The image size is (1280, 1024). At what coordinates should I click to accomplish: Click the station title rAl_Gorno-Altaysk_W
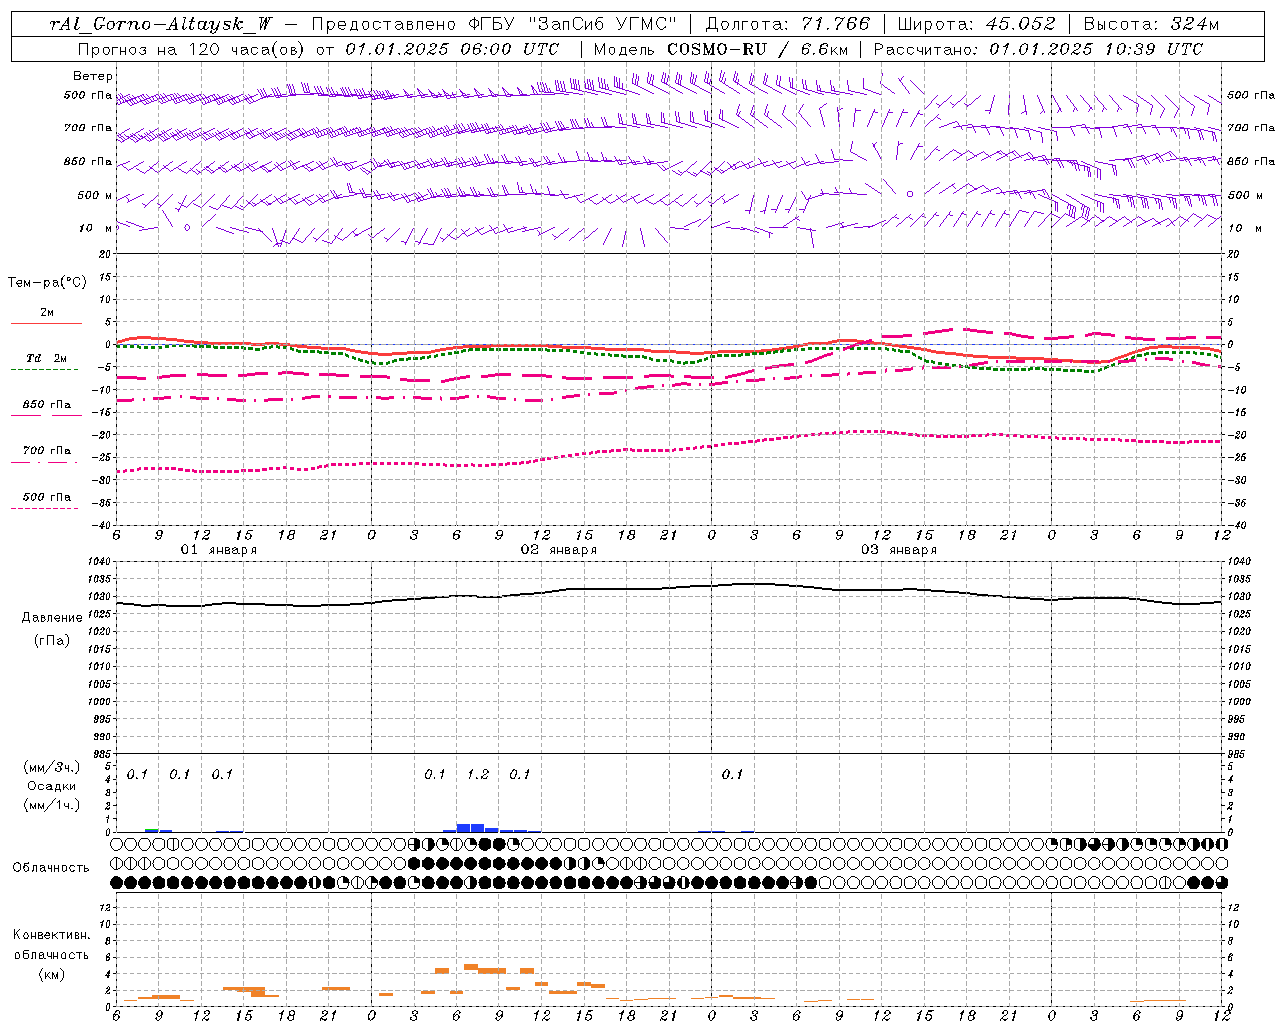(161, 25)
